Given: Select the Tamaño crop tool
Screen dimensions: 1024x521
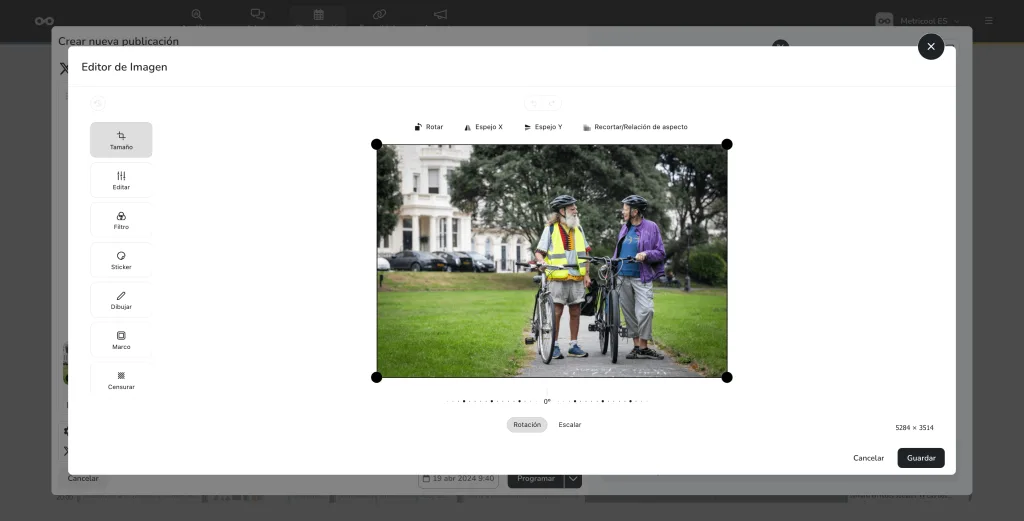Looking at the screenshot, I should coord(121,140).
